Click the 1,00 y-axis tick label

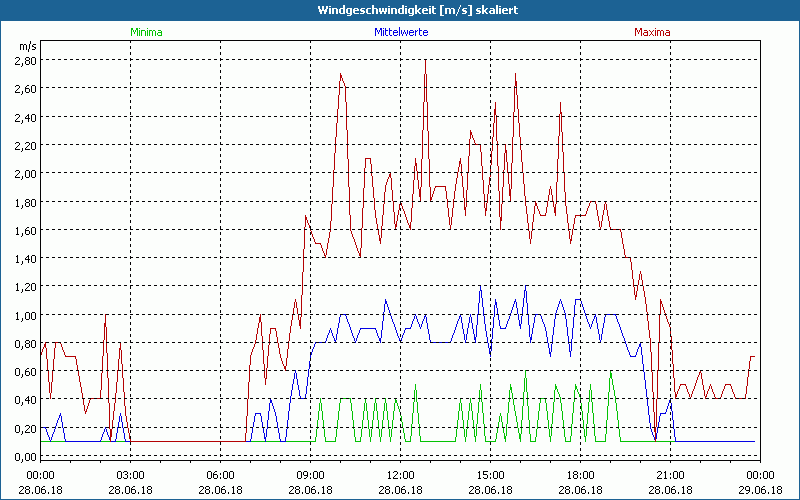pyautogui.click(x=25, y=315)
